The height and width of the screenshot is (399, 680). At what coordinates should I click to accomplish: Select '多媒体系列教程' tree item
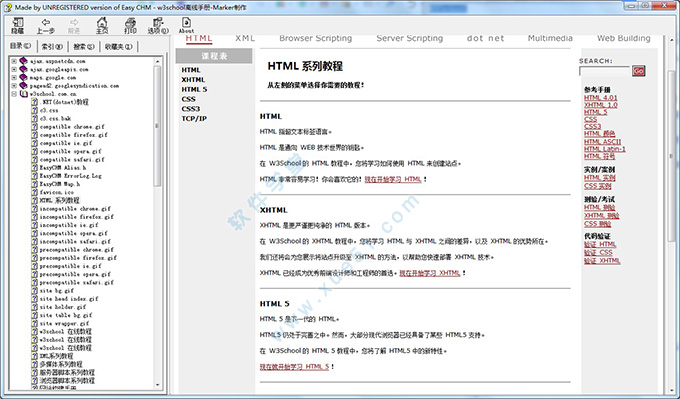tap(61, 364)
